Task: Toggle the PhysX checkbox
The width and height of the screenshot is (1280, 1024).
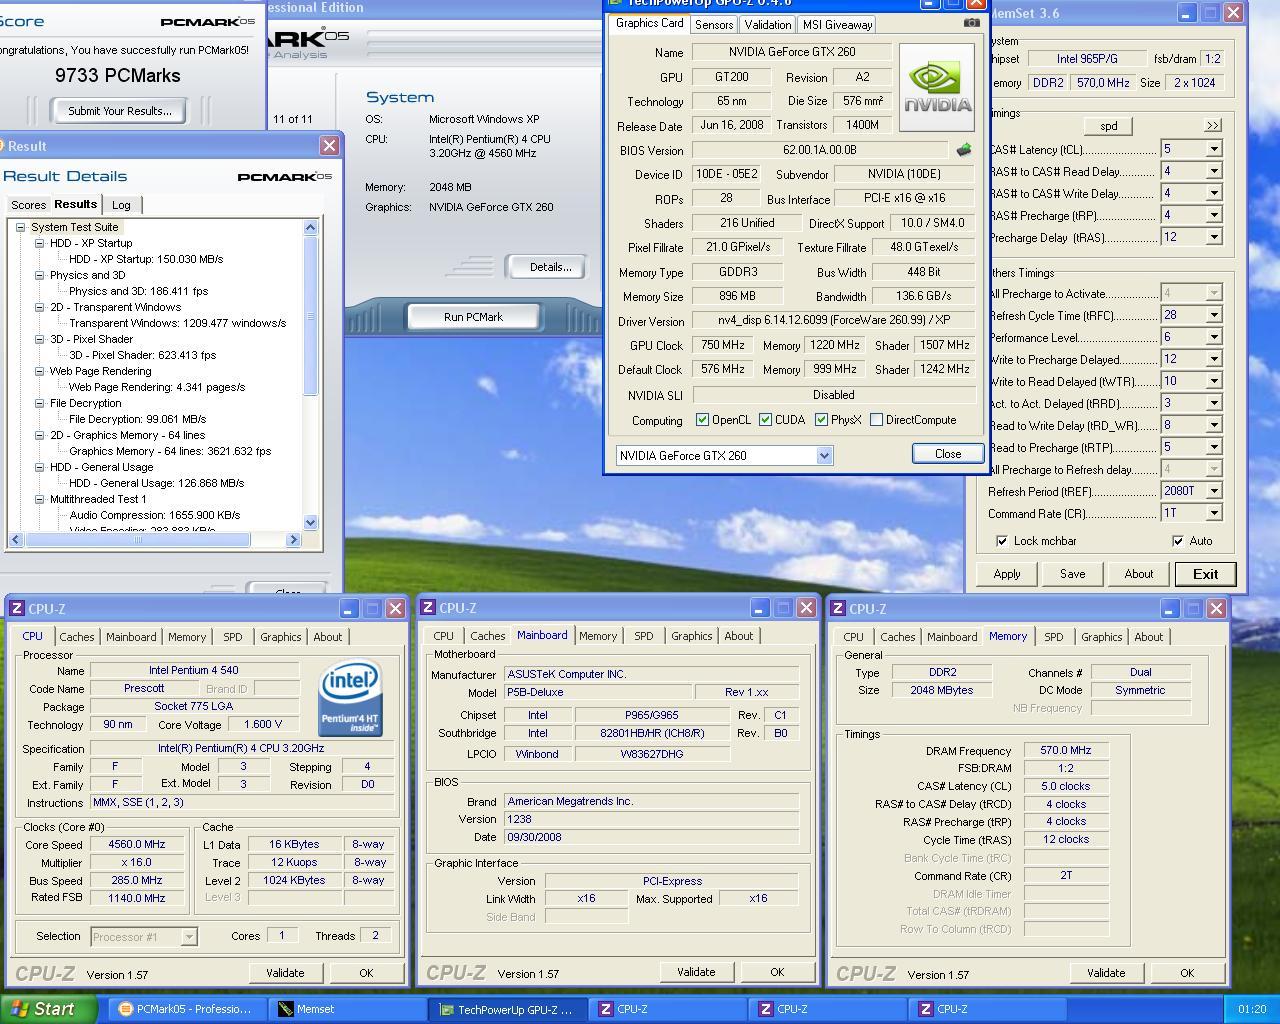Action: coord(821,420)
